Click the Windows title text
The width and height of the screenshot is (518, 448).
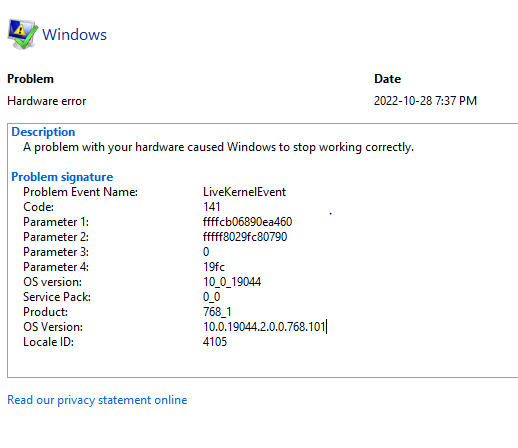pos(74,35)
